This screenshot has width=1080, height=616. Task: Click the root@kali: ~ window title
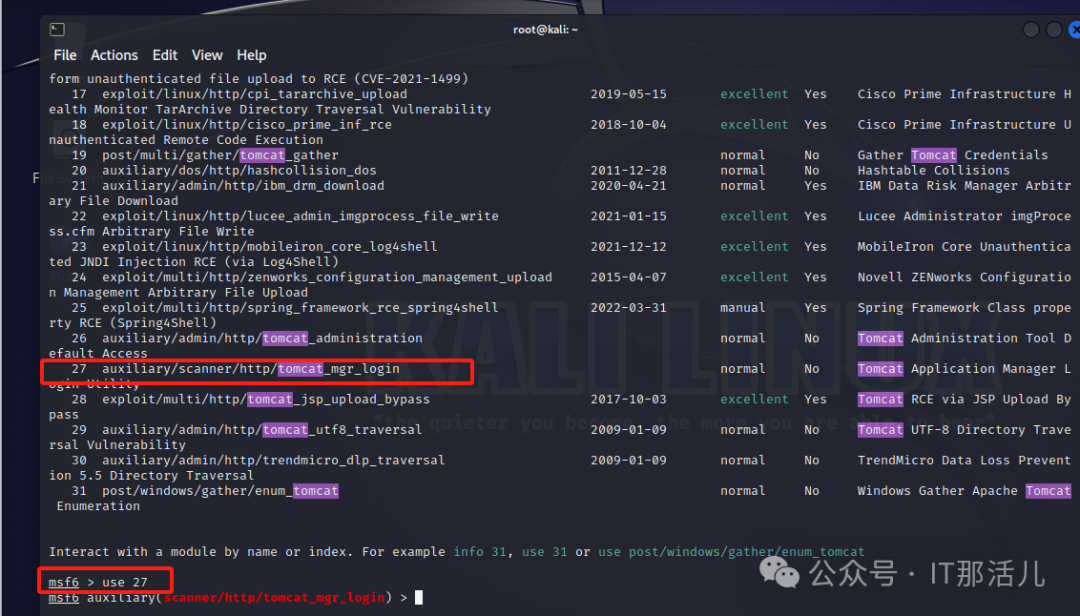(546, 30)
